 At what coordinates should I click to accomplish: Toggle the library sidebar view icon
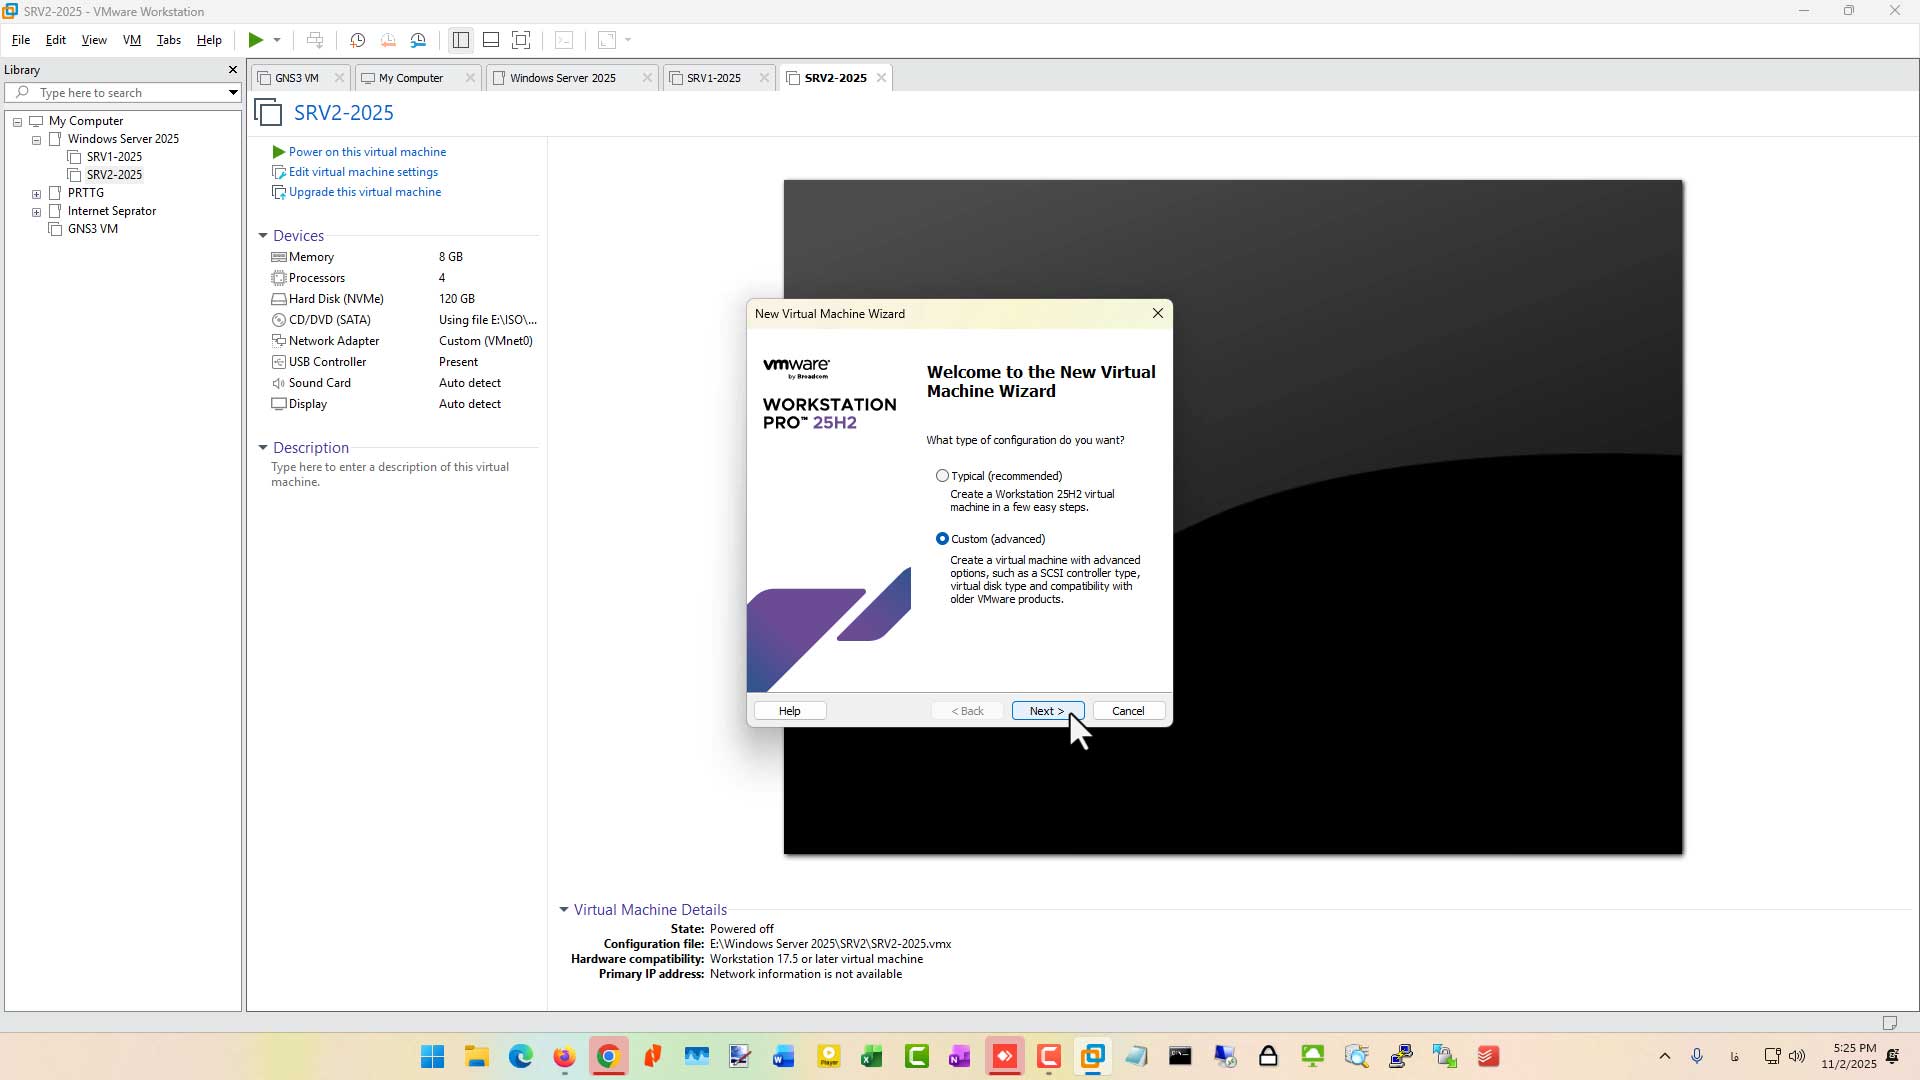[461, 40]
